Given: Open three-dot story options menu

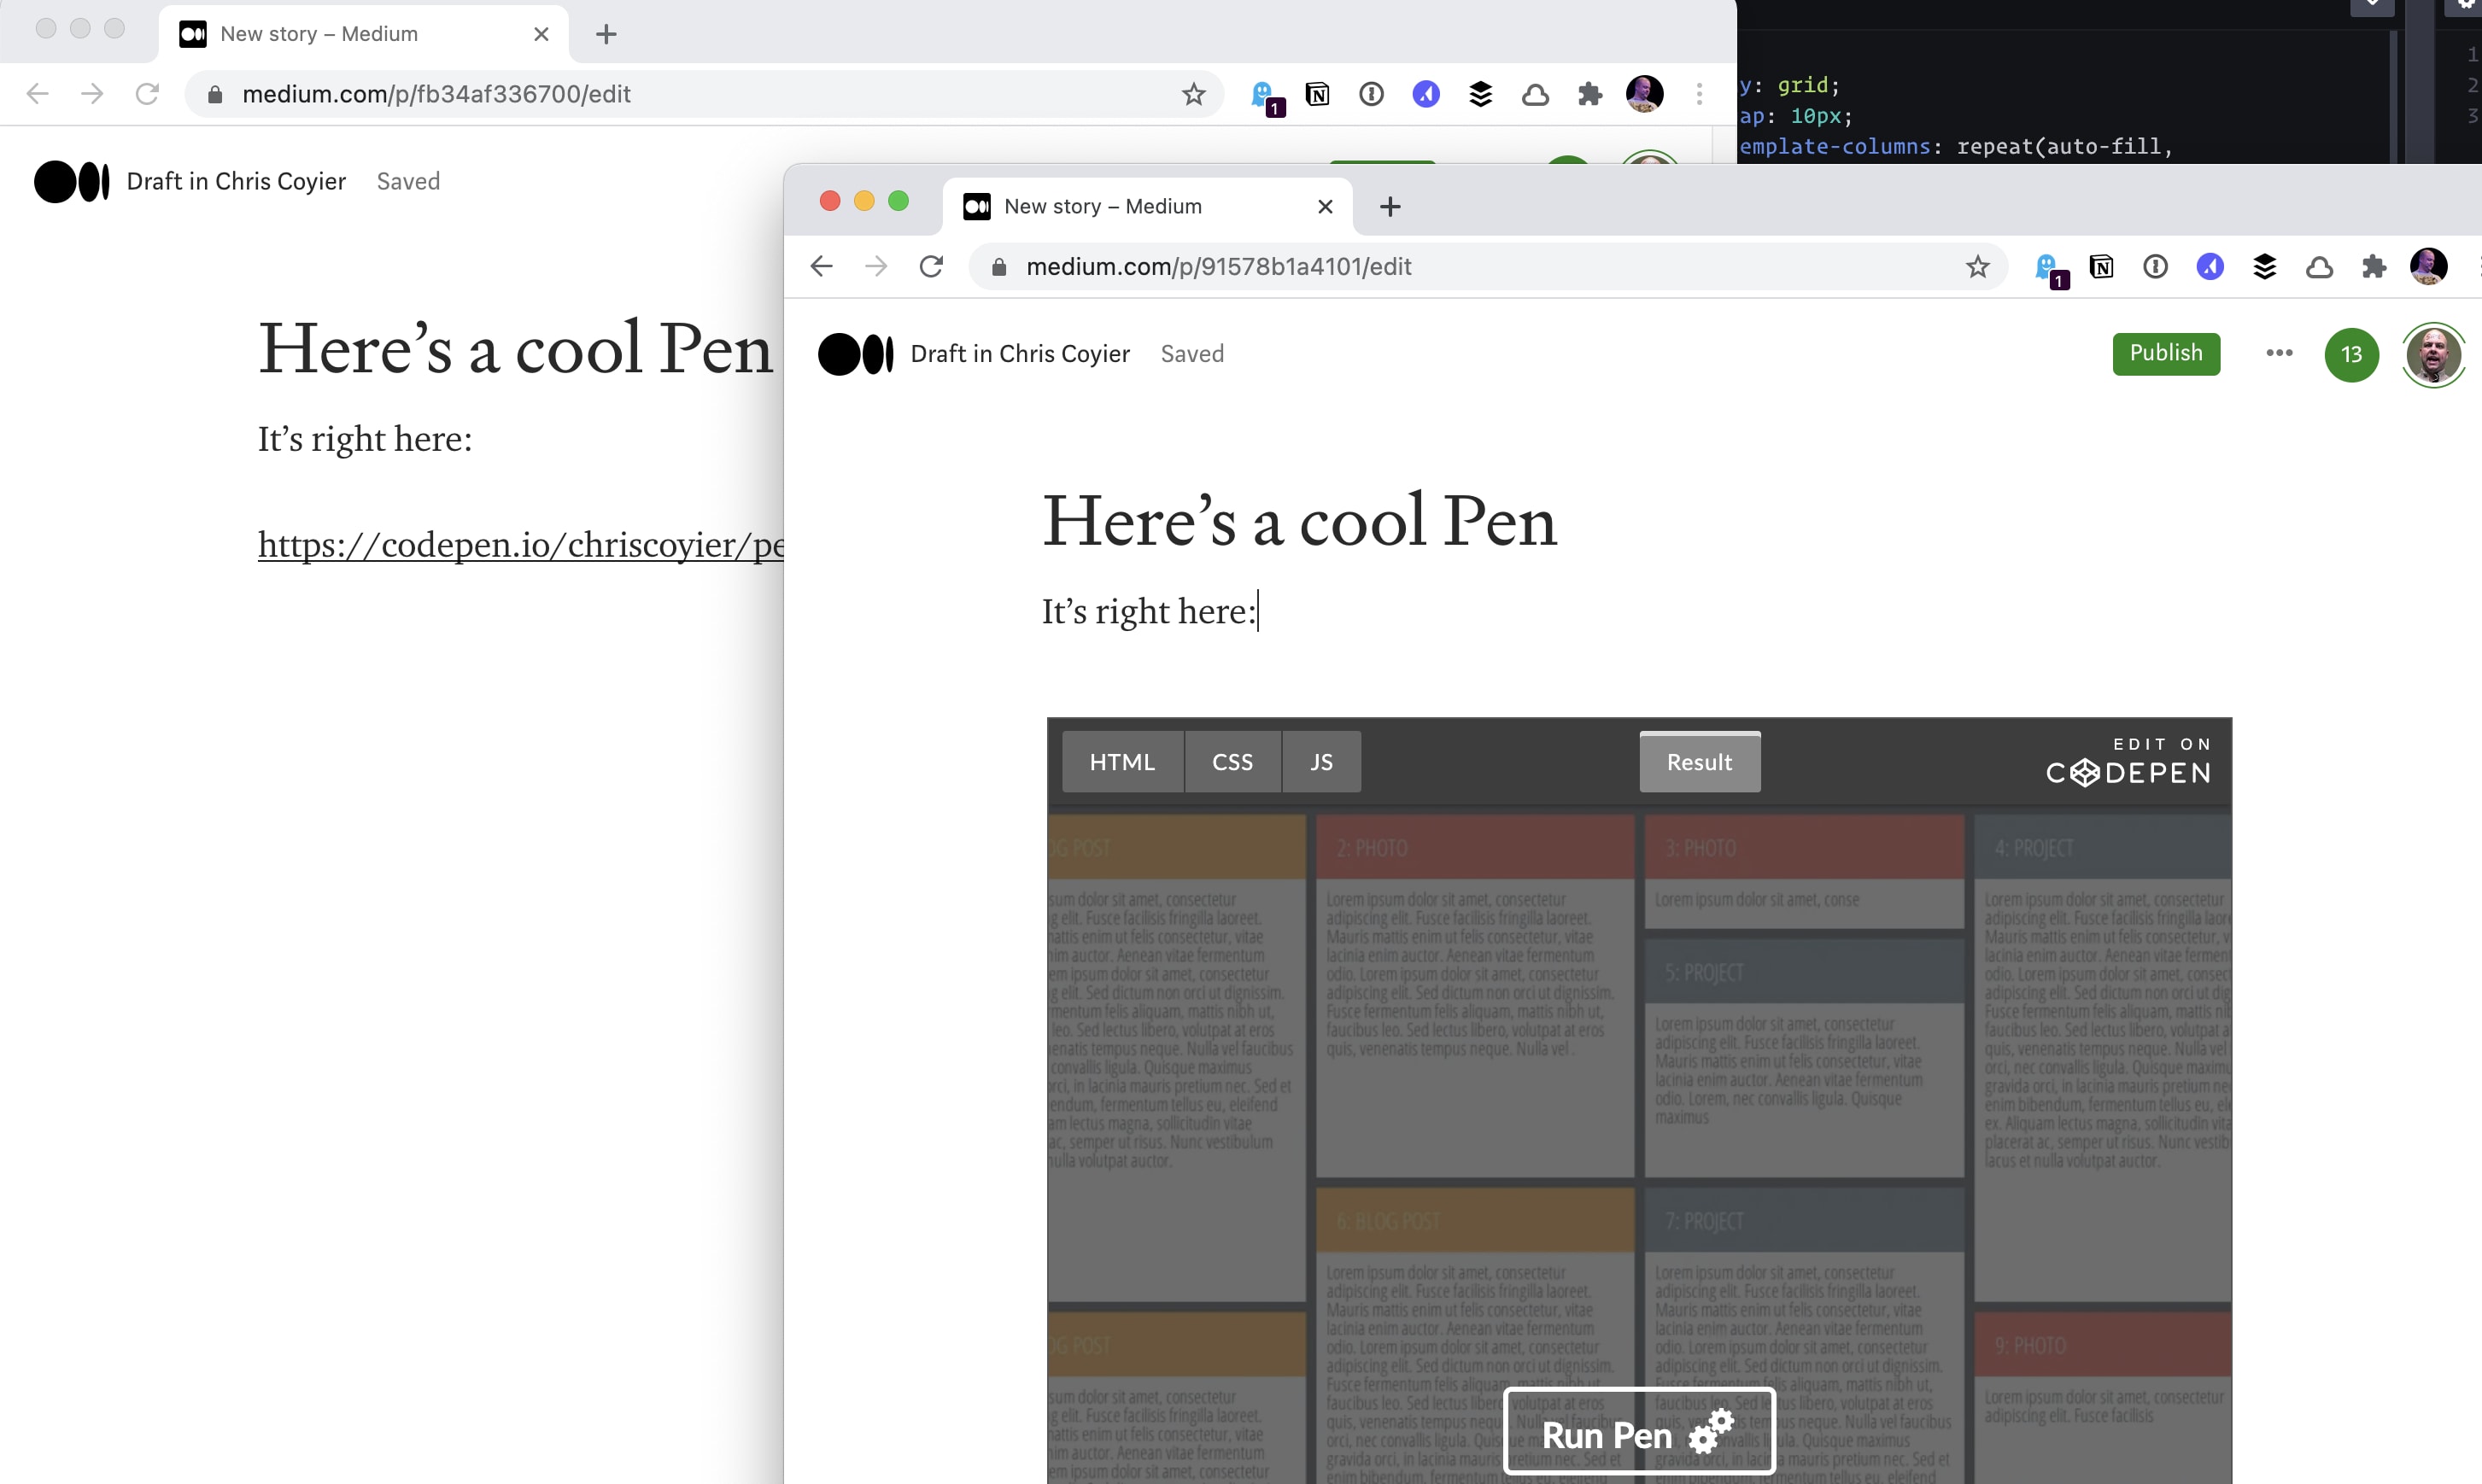Looking at the screenshot, I should 2278,353.
